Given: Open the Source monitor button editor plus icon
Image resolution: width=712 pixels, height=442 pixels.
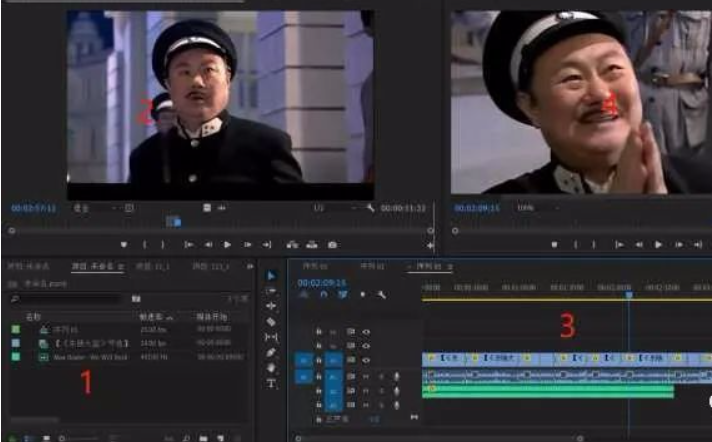Looking at the screenshot, I should [x=430, y=245].
